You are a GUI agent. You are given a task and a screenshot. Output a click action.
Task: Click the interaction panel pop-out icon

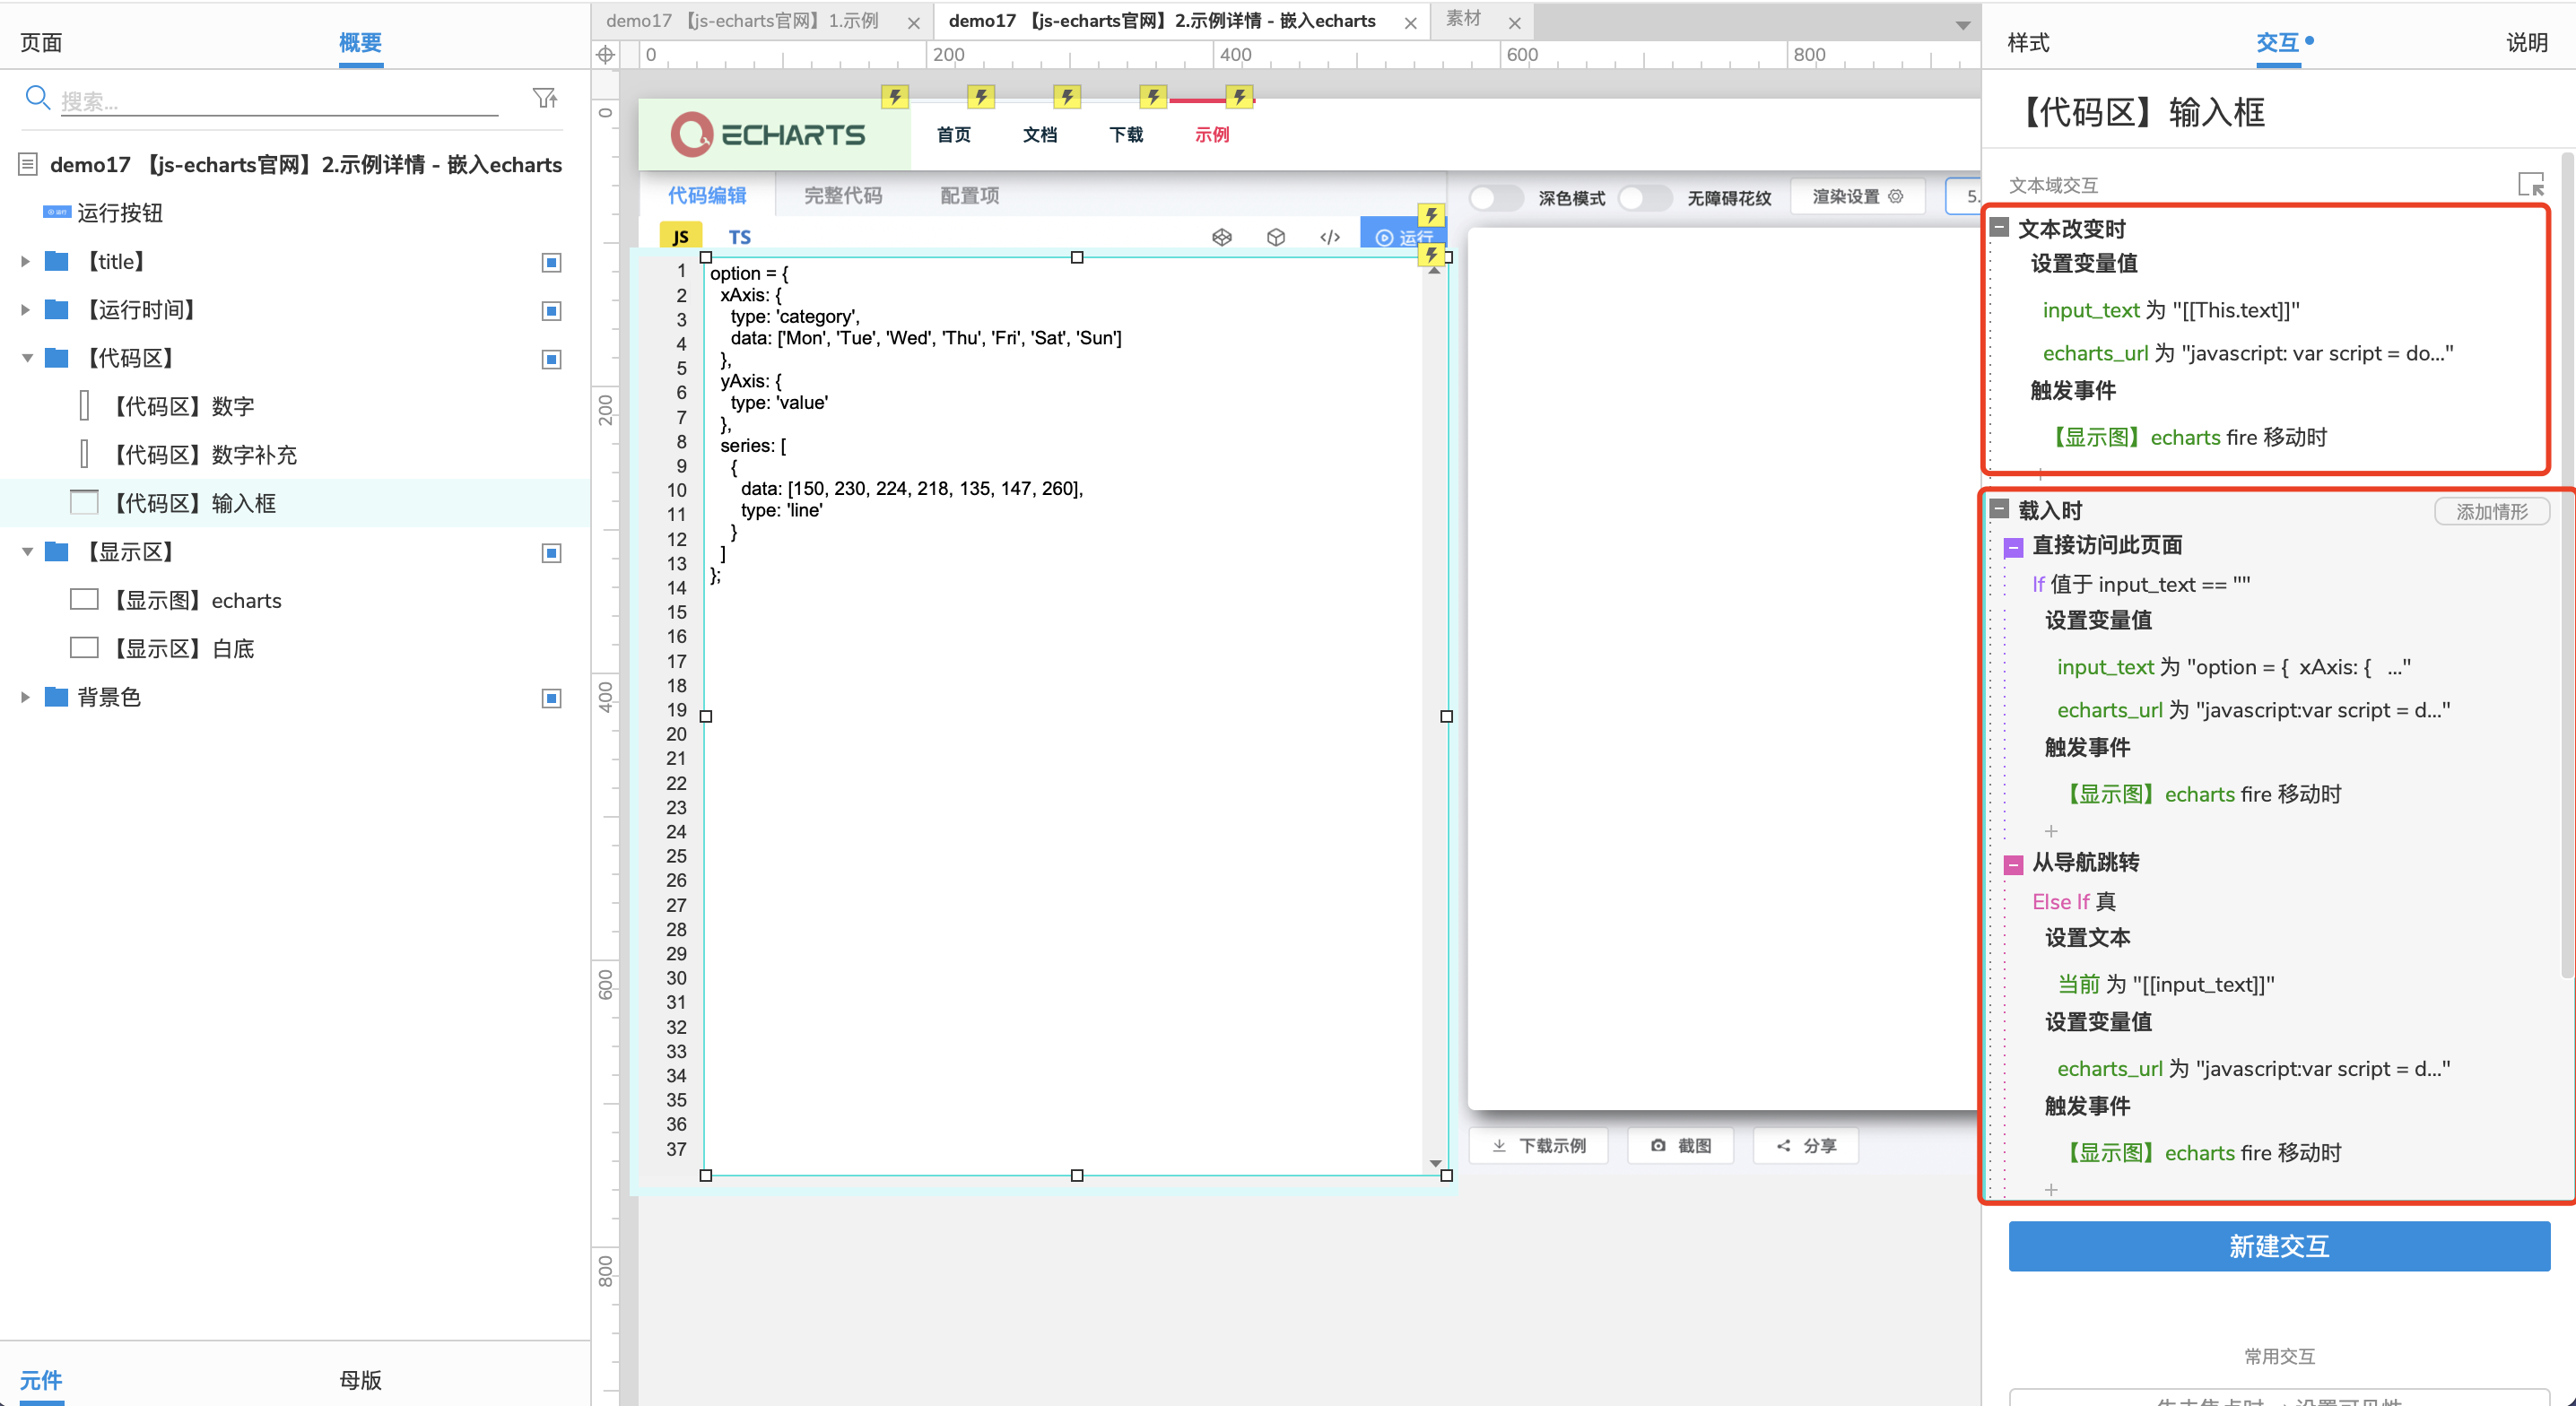tap(2530, 184)
